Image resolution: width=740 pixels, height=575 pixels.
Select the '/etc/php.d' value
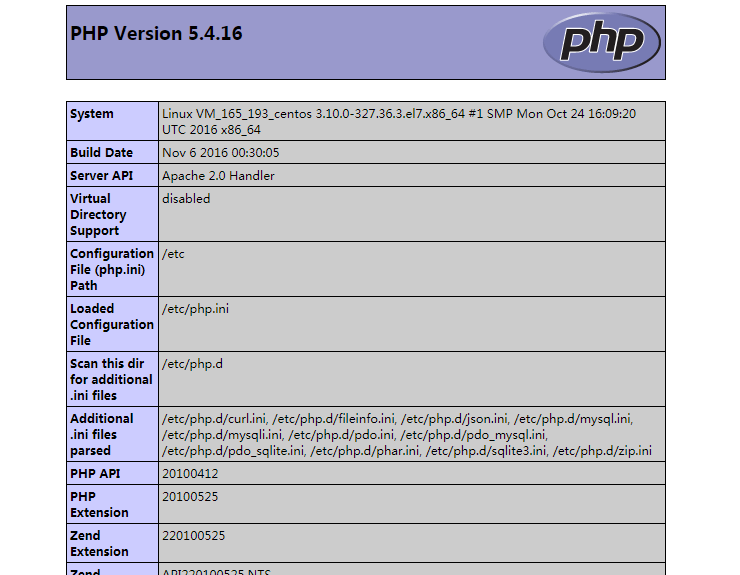pos(192,364)
